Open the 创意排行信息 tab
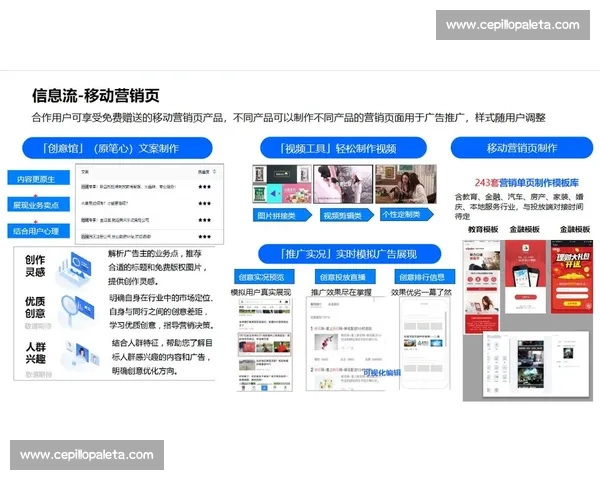 click(x=425, y=277)
